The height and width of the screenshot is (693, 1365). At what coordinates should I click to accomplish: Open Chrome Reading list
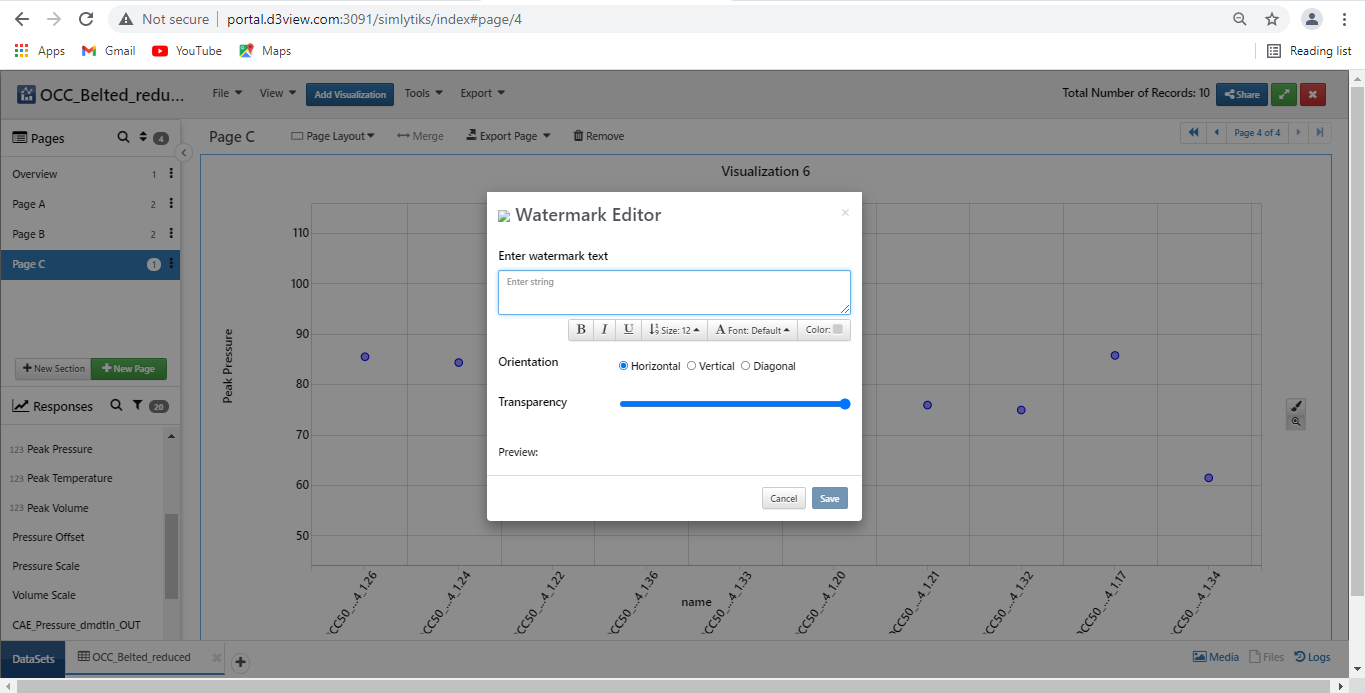coord(1309,51)
